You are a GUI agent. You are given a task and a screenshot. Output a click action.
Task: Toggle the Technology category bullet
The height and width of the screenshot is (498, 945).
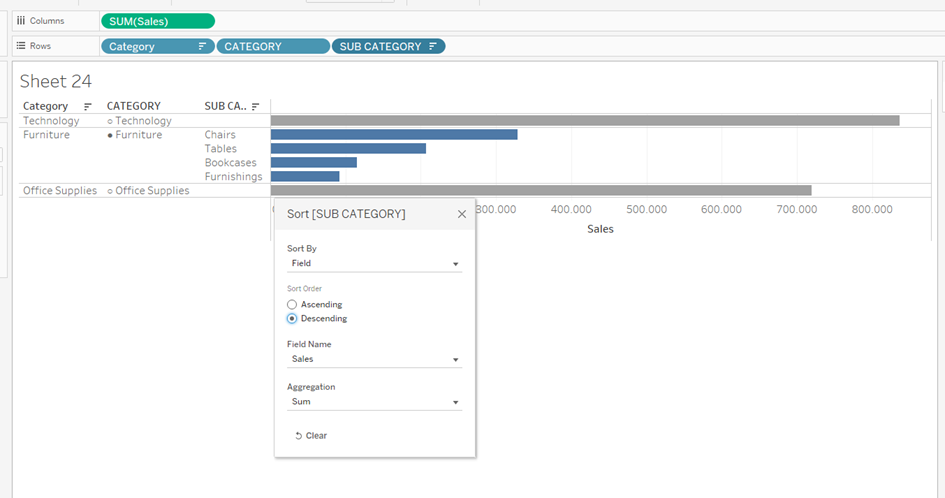(x=110, y=121)
